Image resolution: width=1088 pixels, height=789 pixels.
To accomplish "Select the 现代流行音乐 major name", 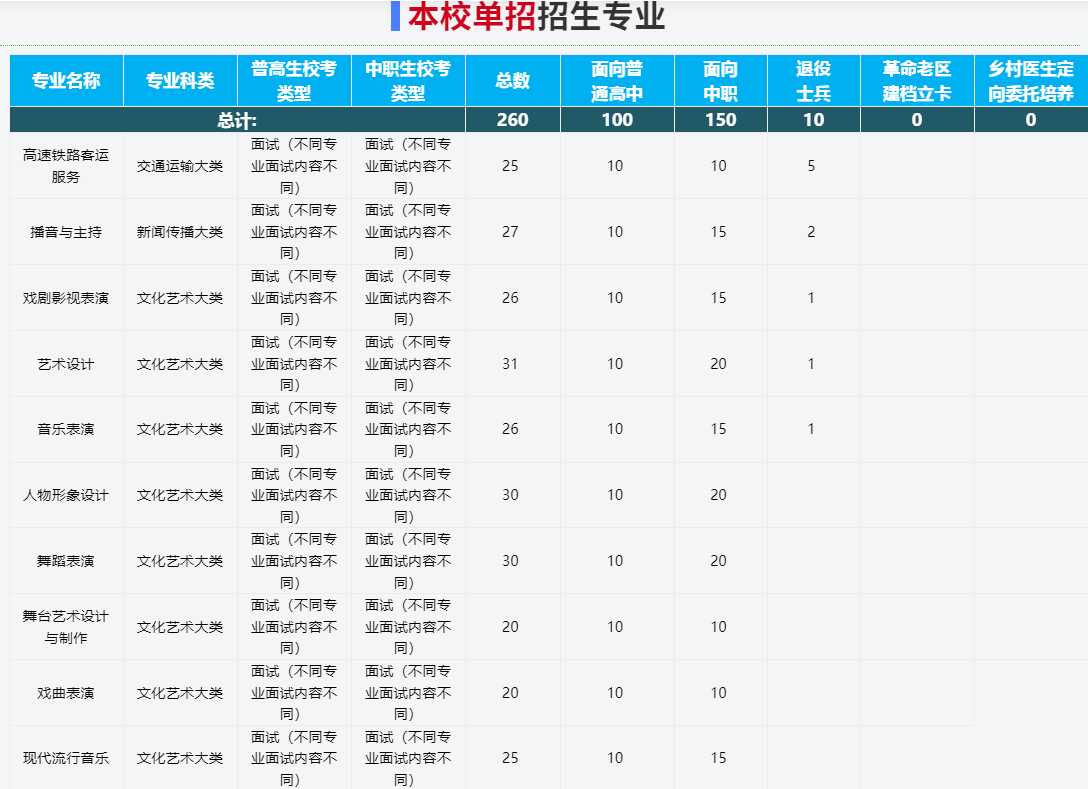I will [x=66, y=758].
